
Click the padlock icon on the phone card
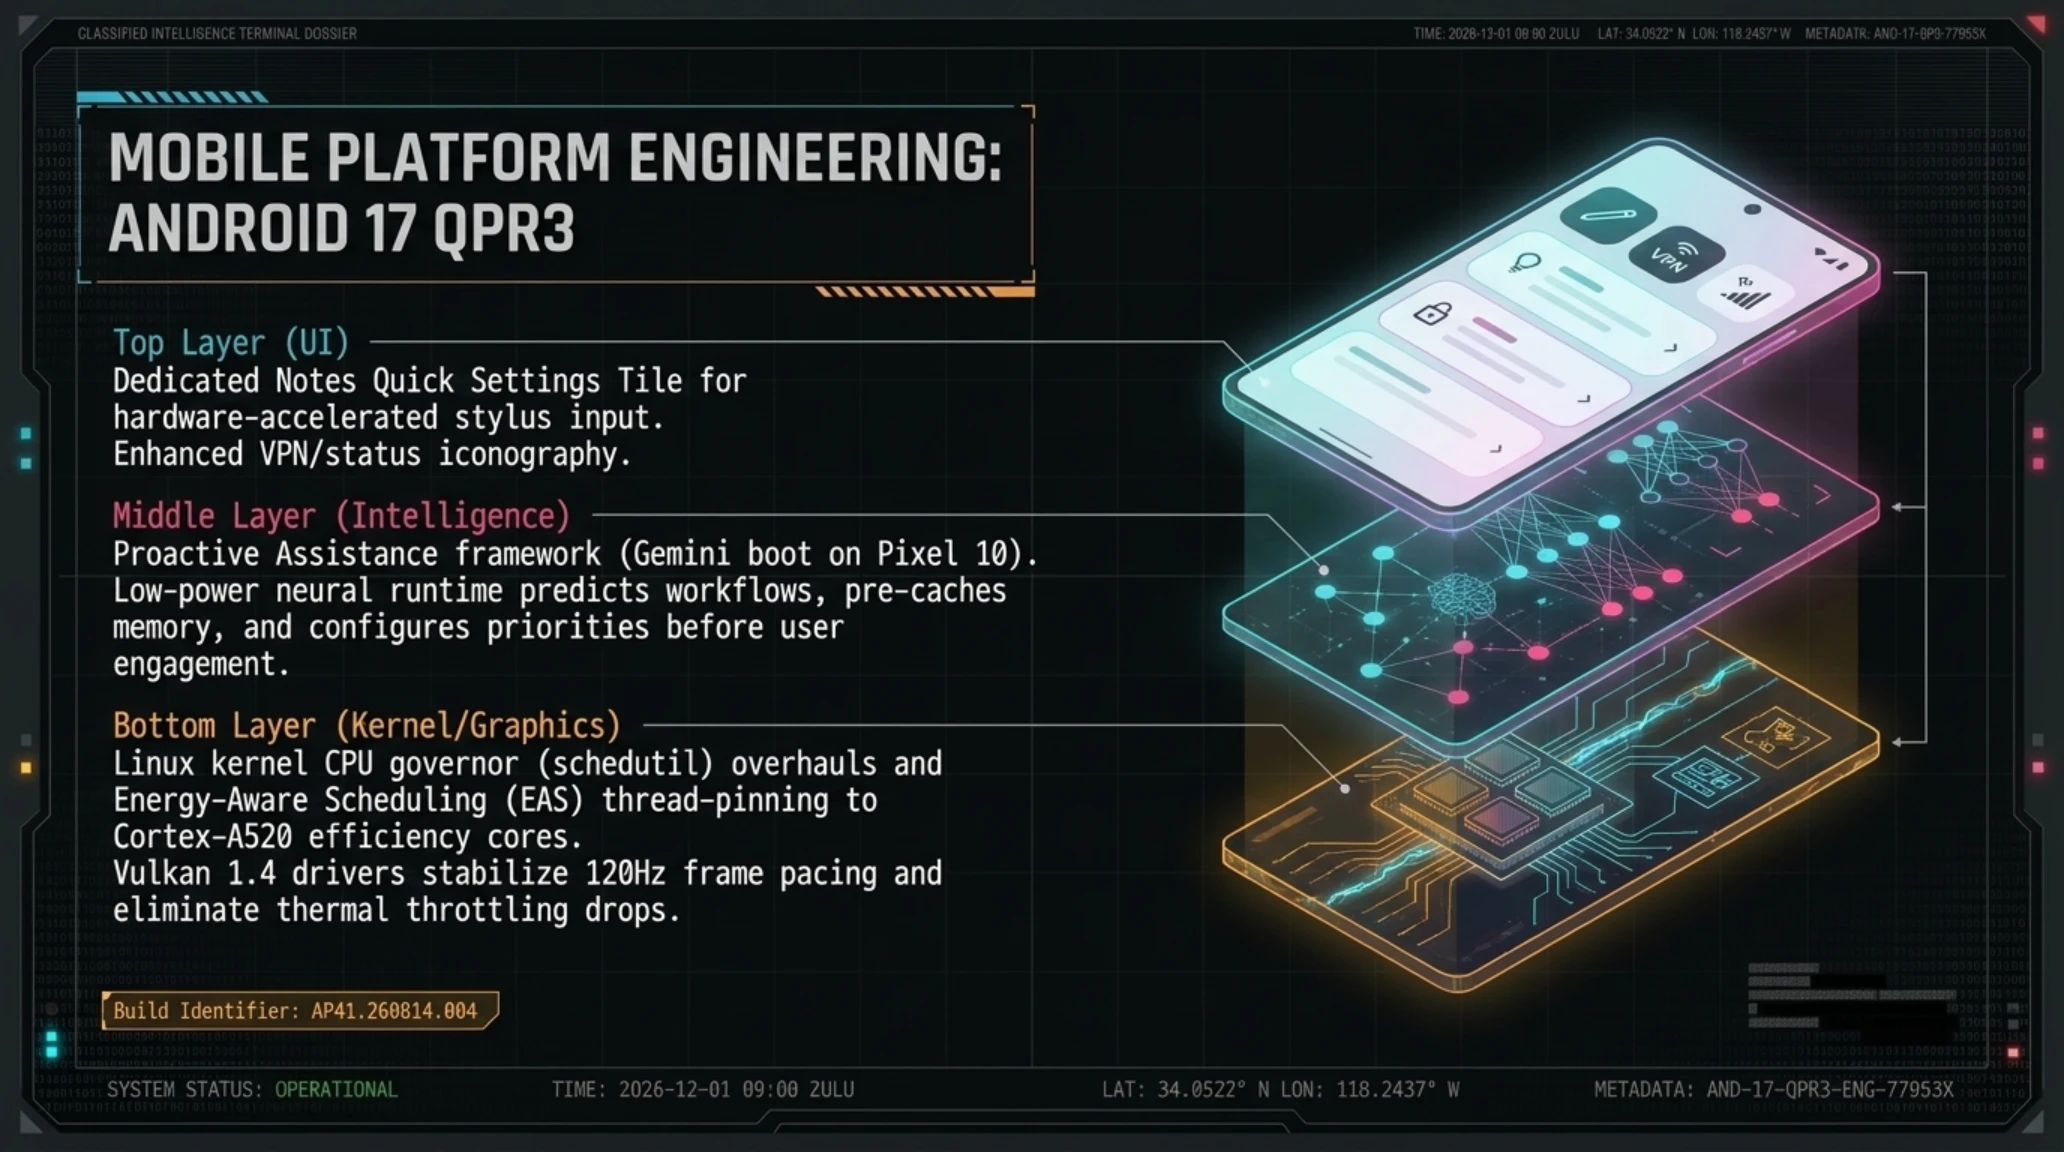(x=1432, y=313)
